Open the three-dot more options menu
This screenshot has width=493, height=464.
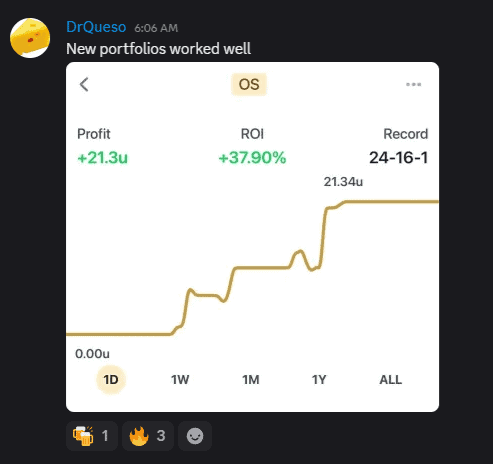coord(413,84)
